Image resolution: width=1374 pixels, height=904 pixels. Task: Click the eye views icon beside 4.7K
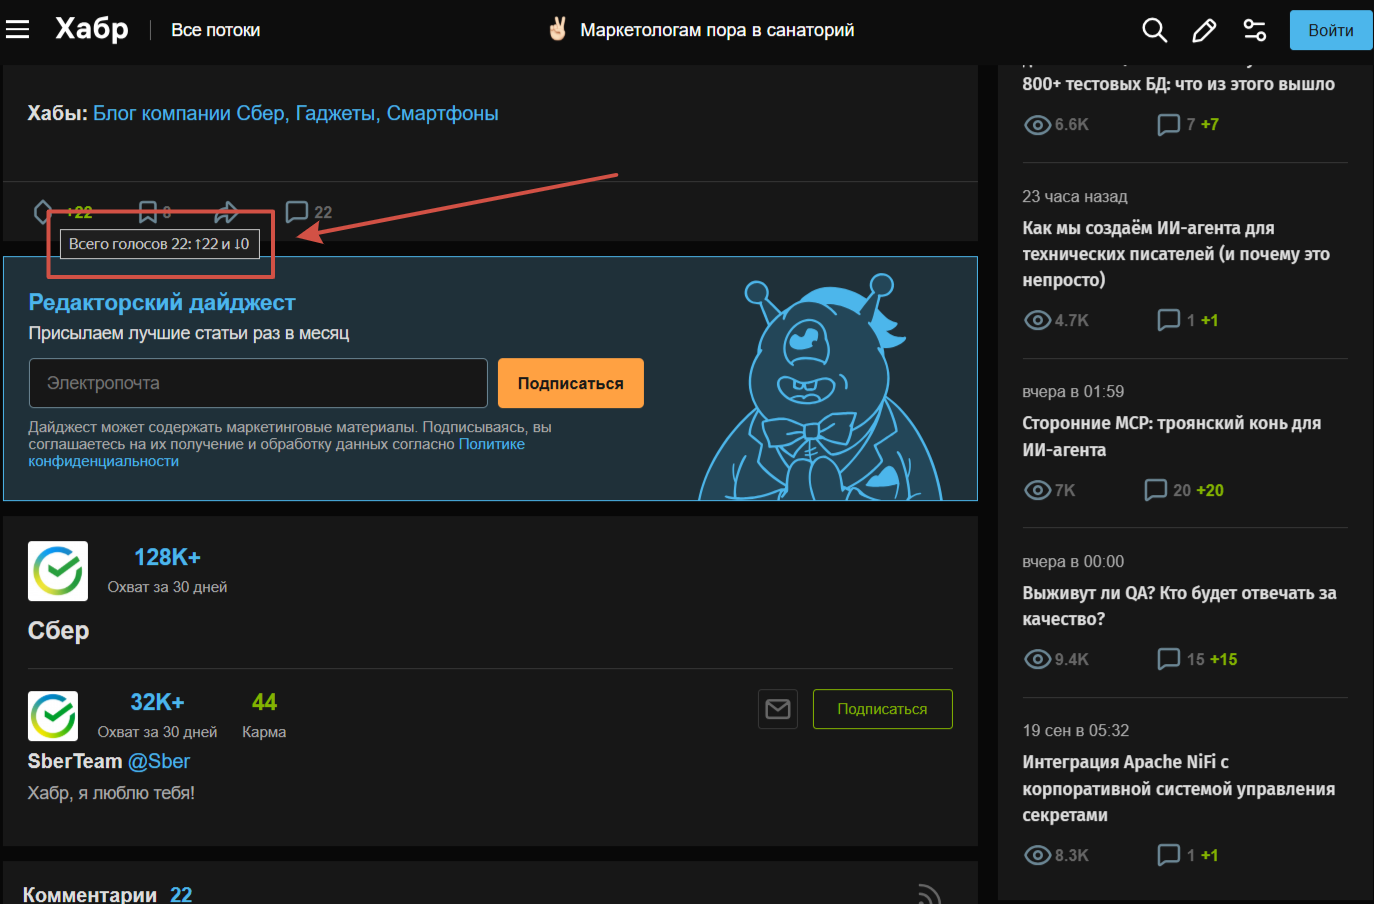pyautogui.click(x=1037, y=321)
